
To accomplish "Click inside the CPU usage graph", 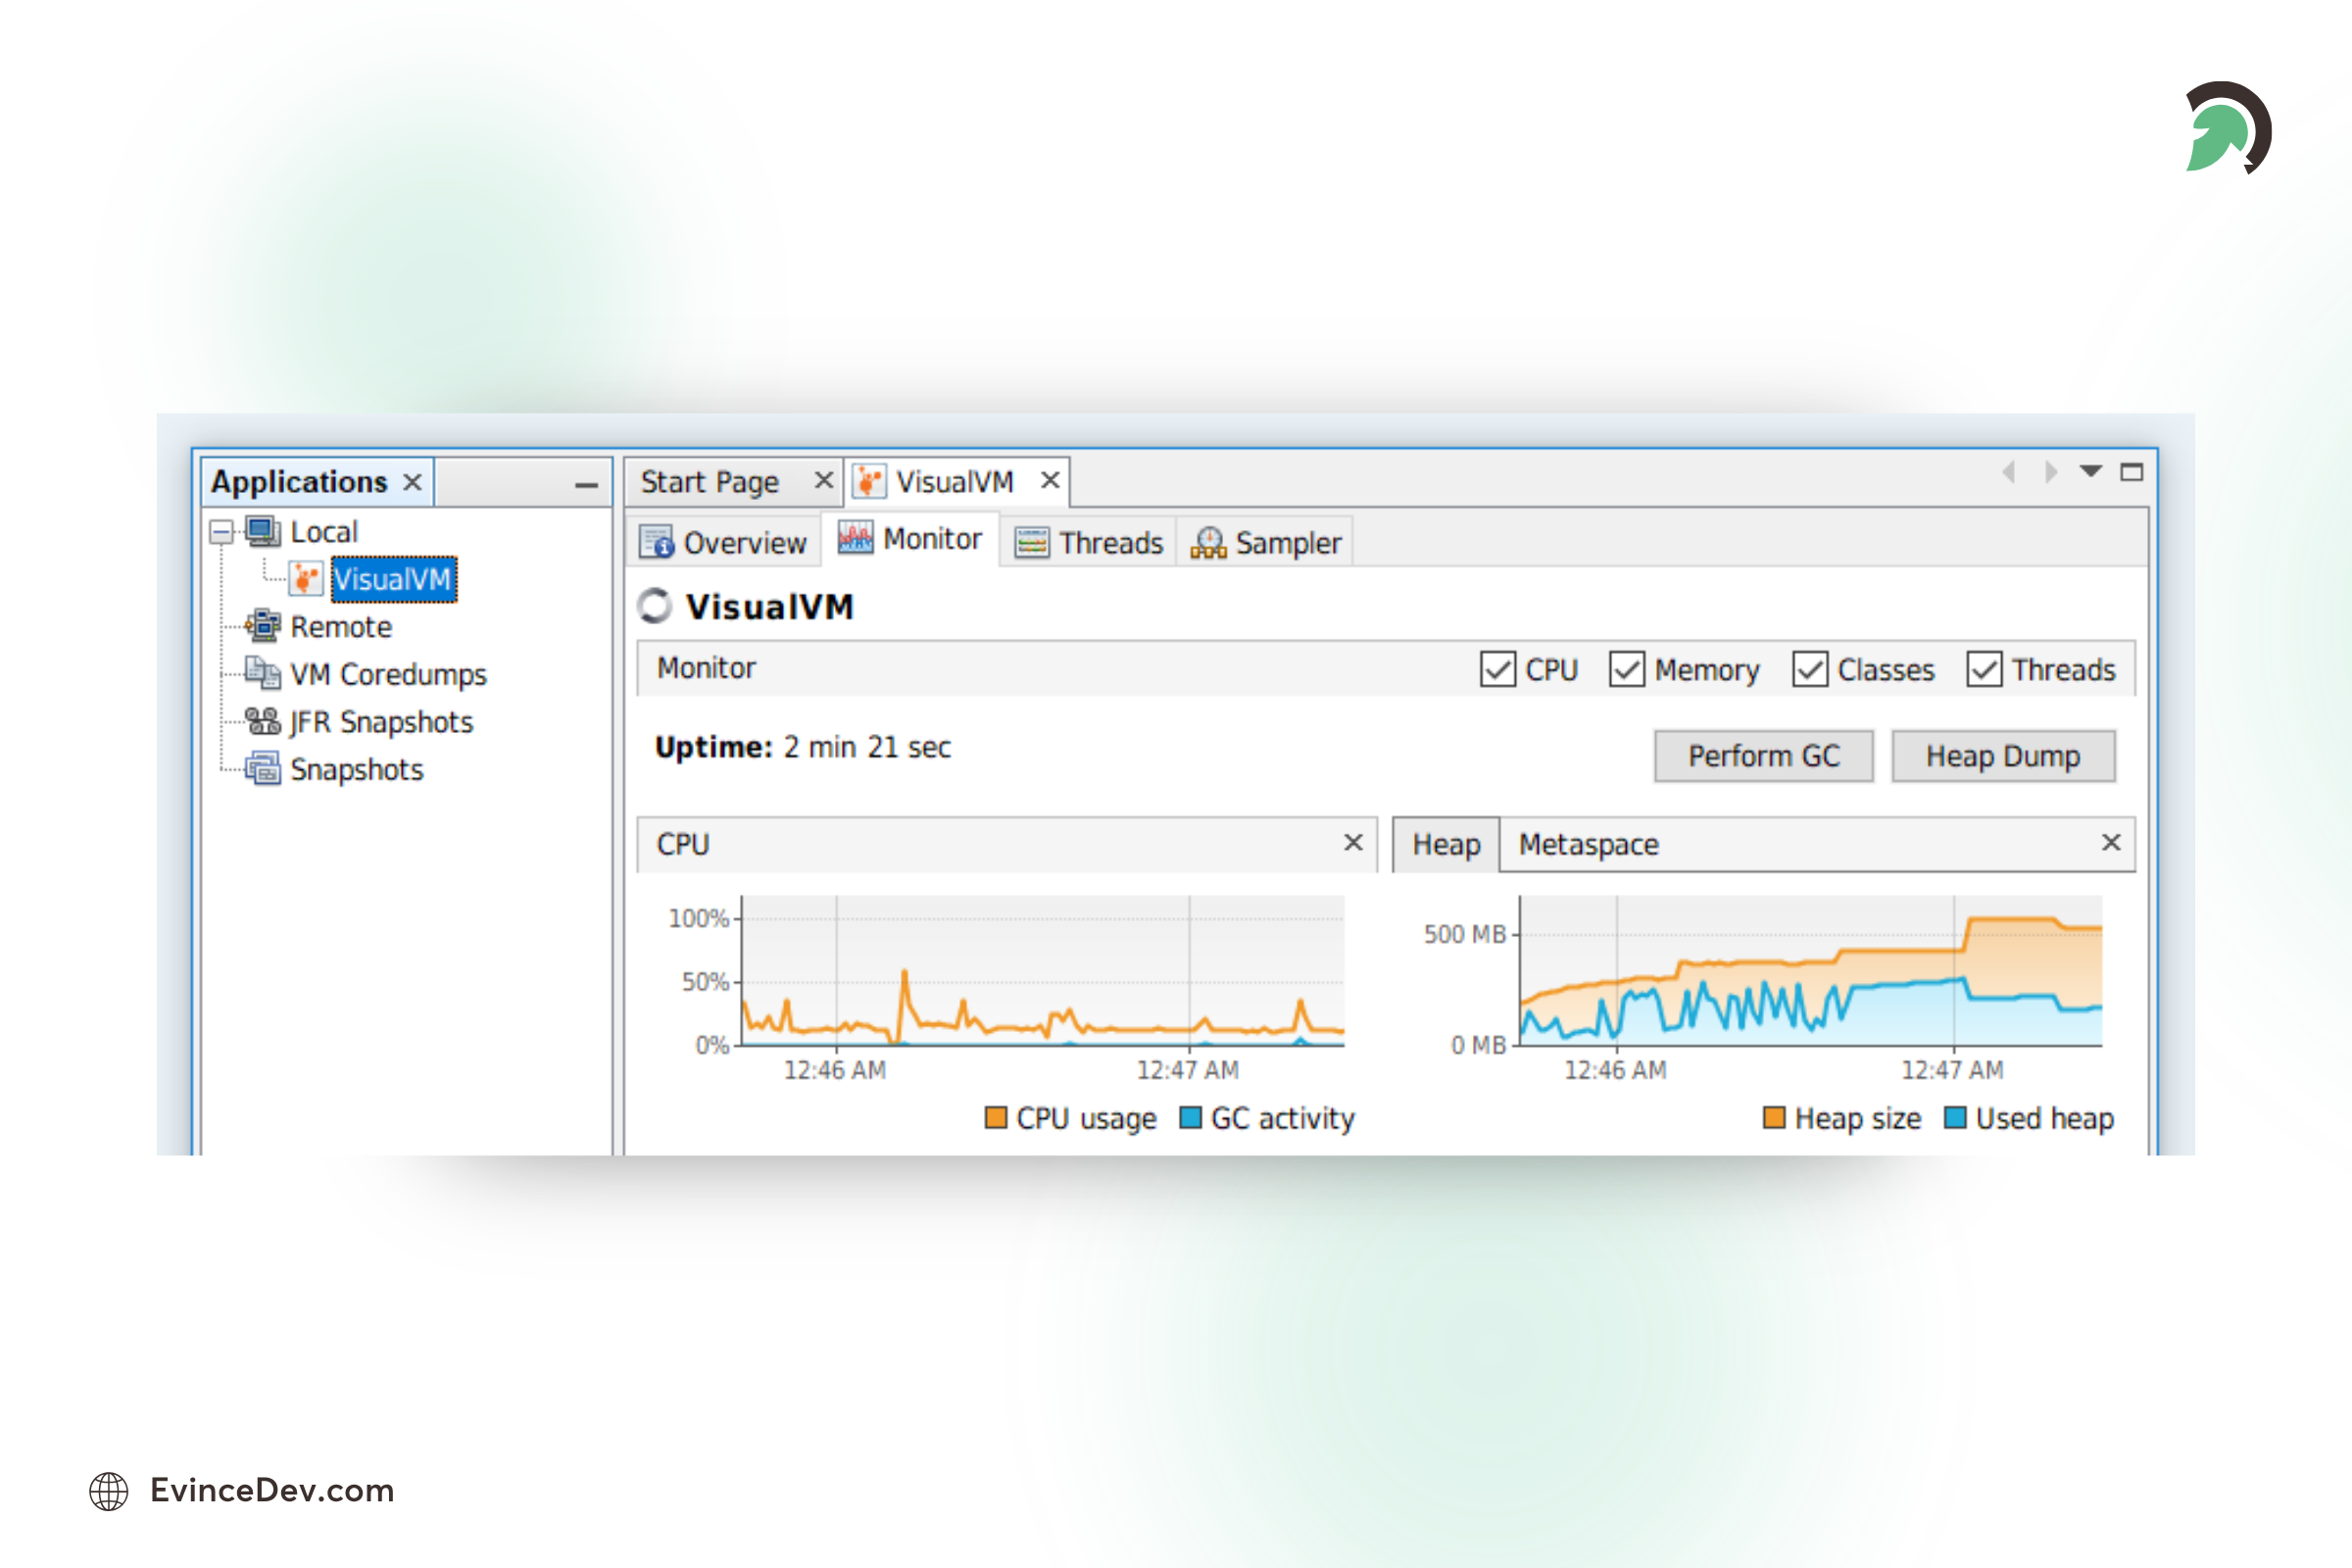I will click(1043, 971).
